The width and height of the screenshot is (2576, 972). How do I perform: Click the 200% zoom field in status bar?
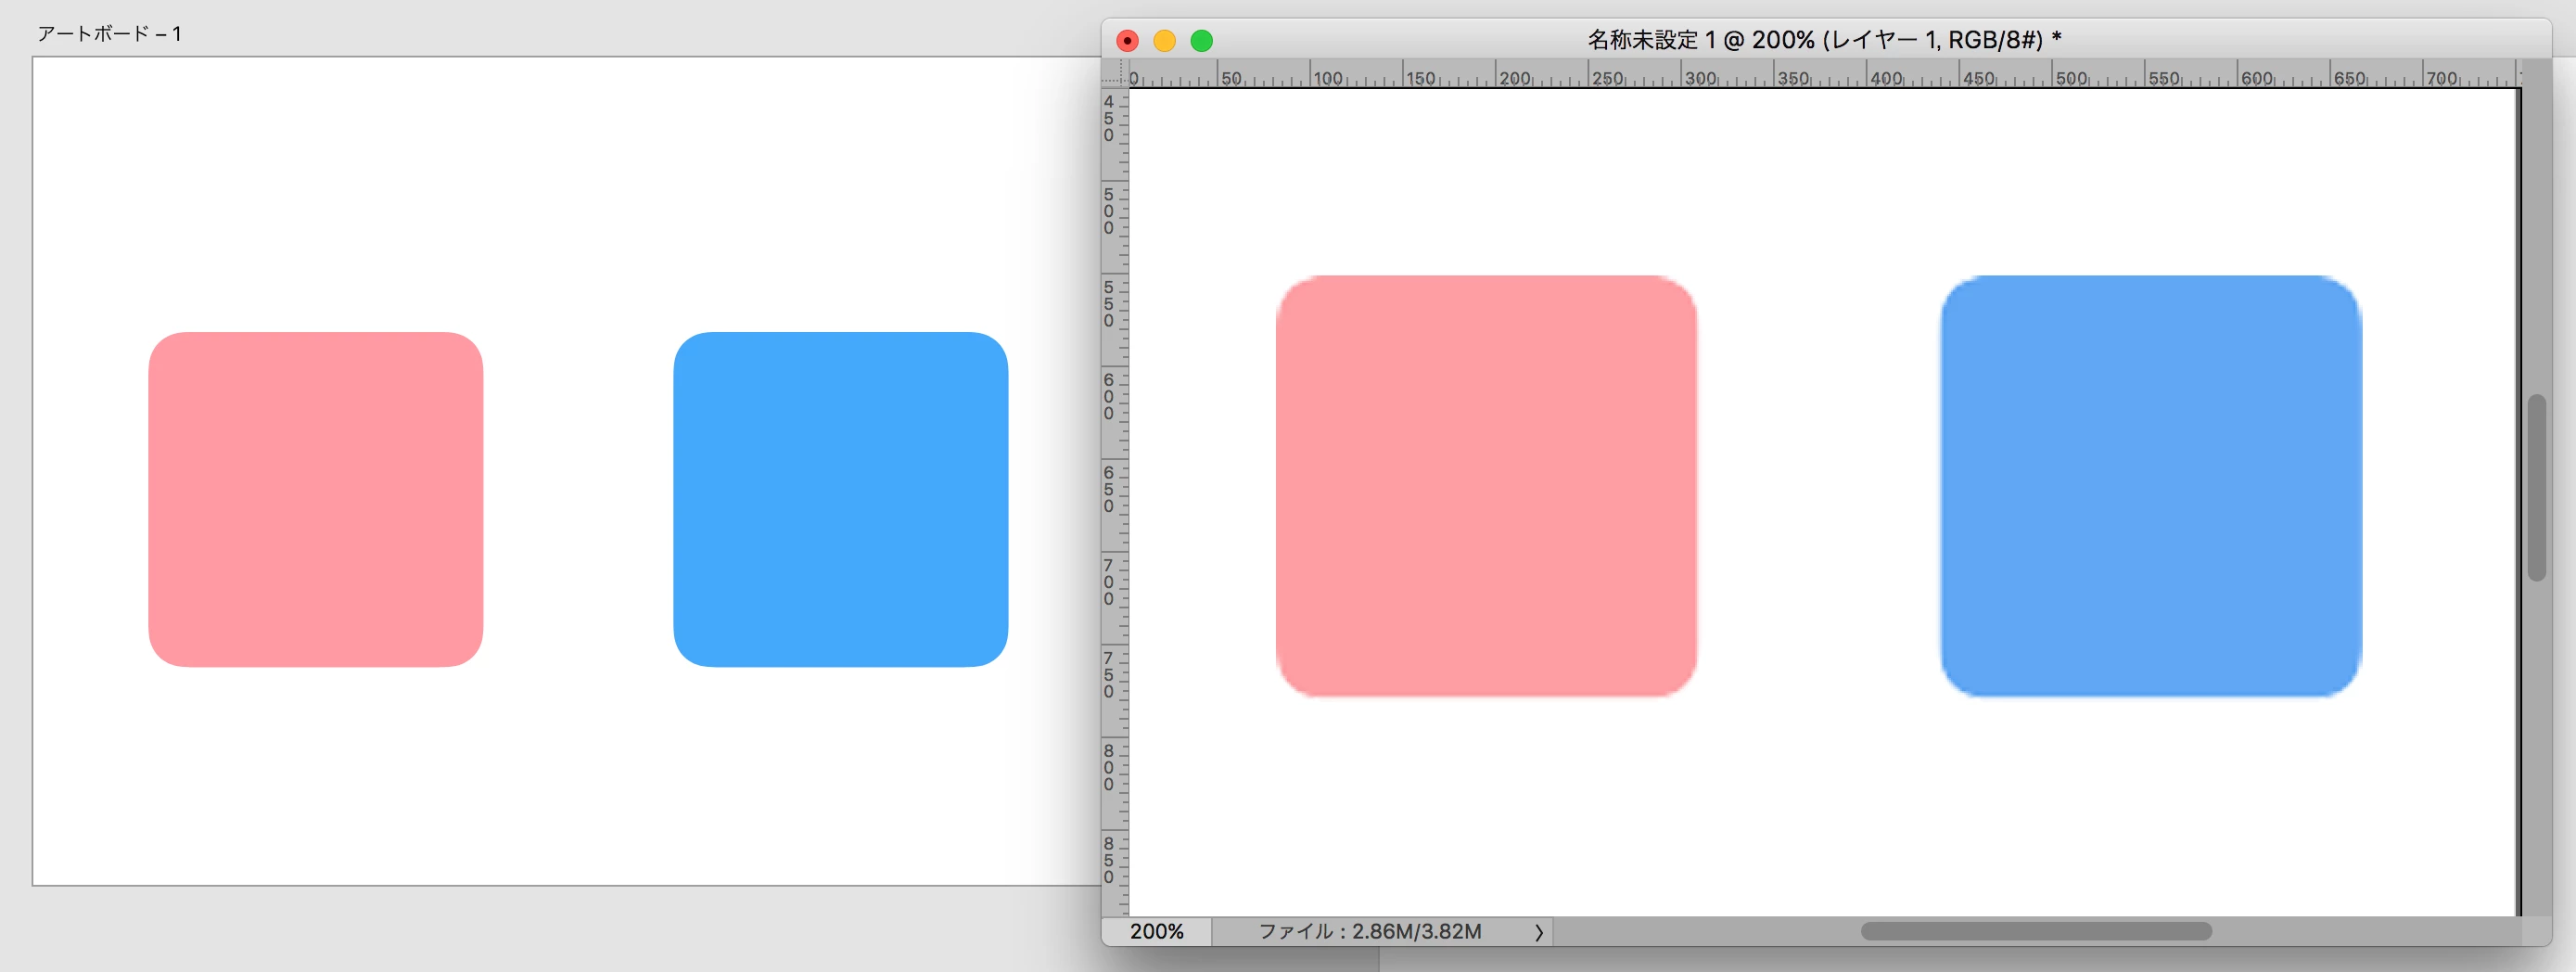click(1157, 931)
